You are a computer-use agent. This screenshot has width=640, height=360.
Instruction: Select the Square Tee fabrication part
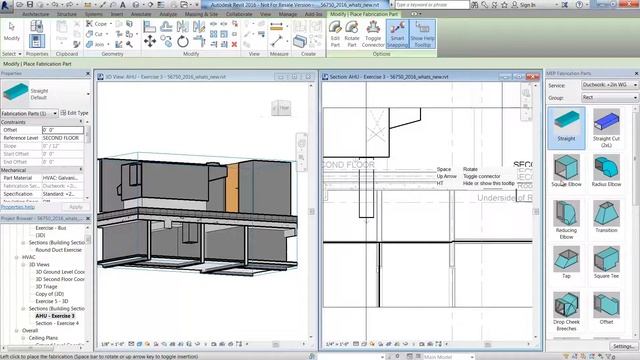[606, 262]
